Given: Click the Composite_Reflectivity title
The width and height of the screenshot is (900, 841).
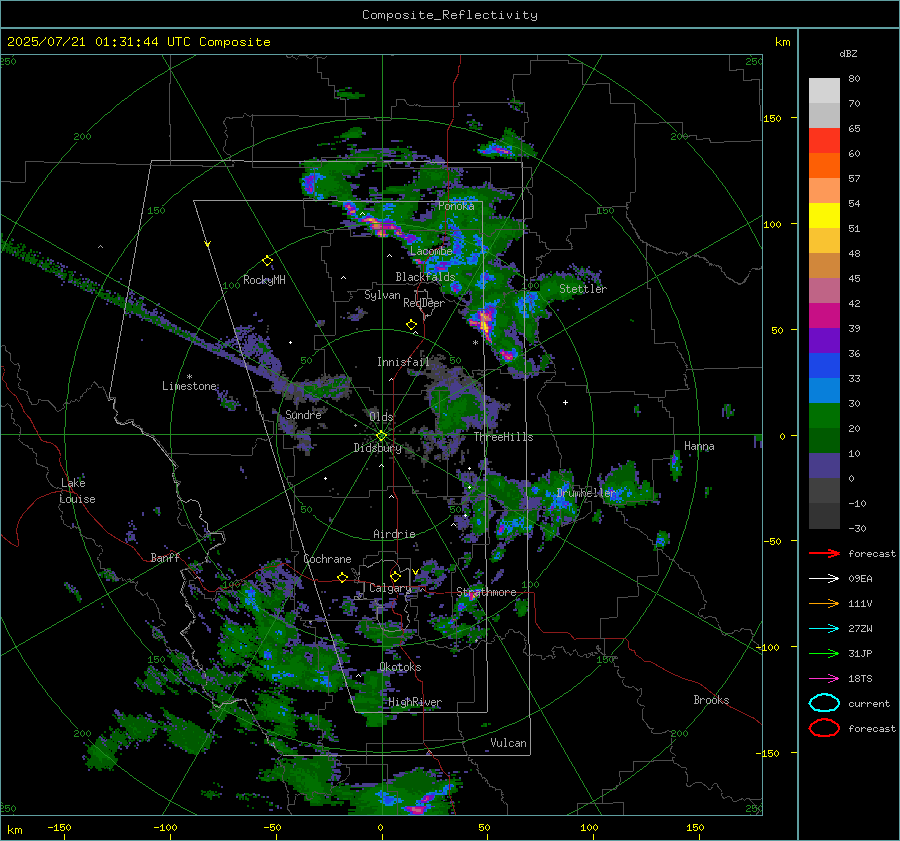Looking at the screenshot, I should (x=450, y=15).
